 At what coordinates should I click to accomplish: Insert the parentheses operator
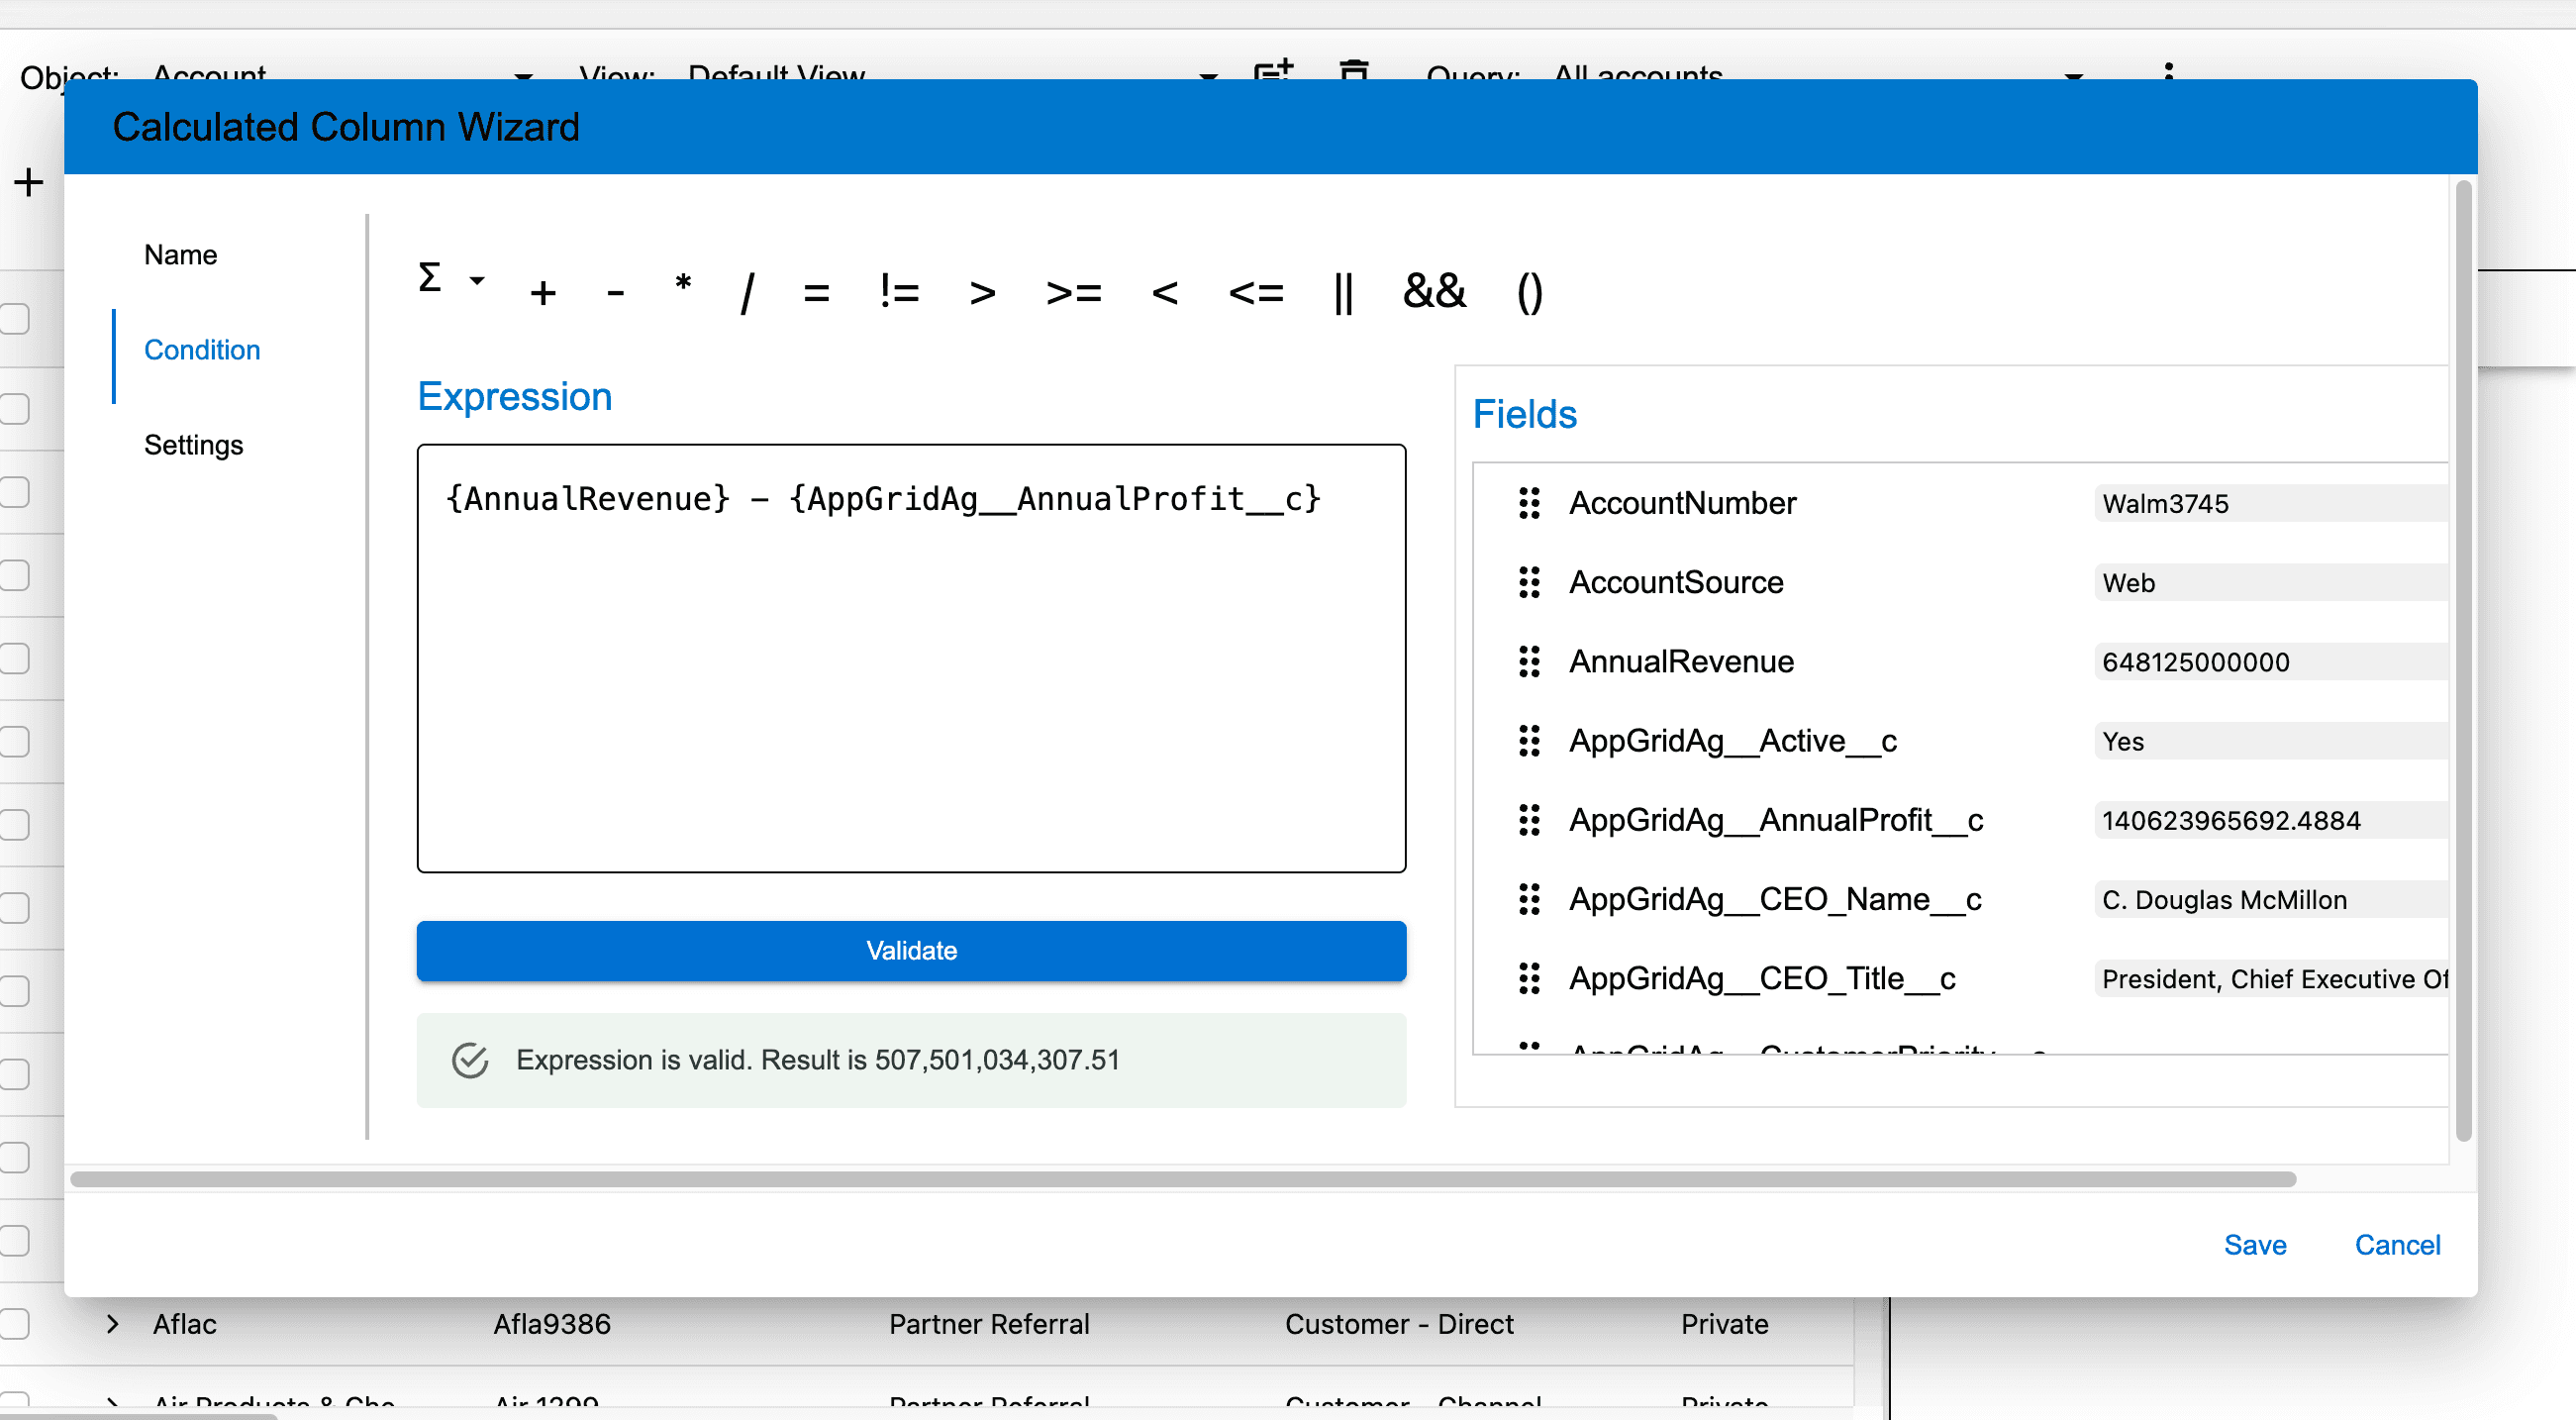click(x=1529, y=293)
